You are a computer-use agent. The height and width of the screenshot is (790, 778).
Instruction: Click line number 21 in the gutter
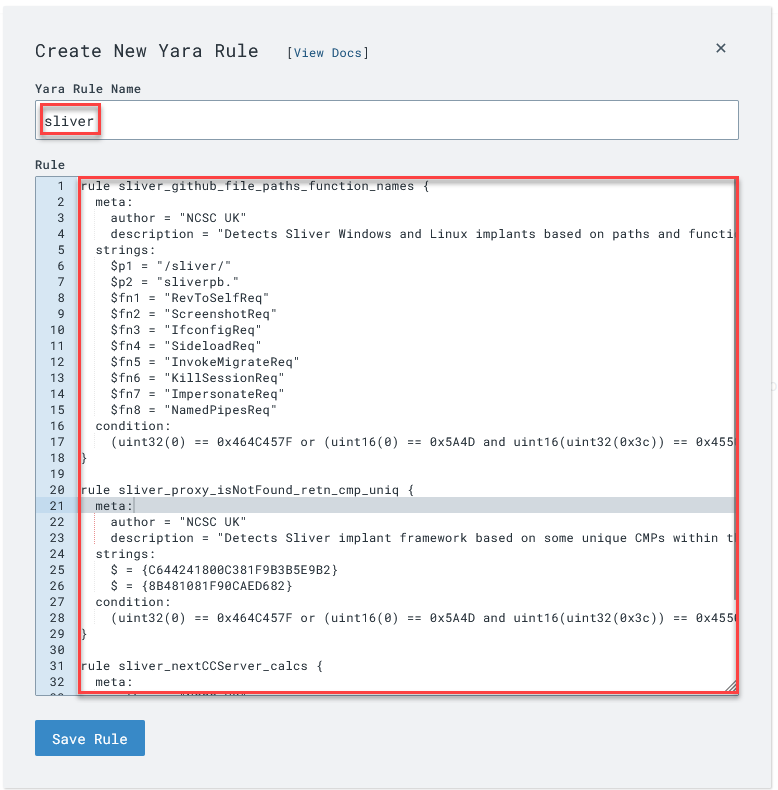point(57,506)
